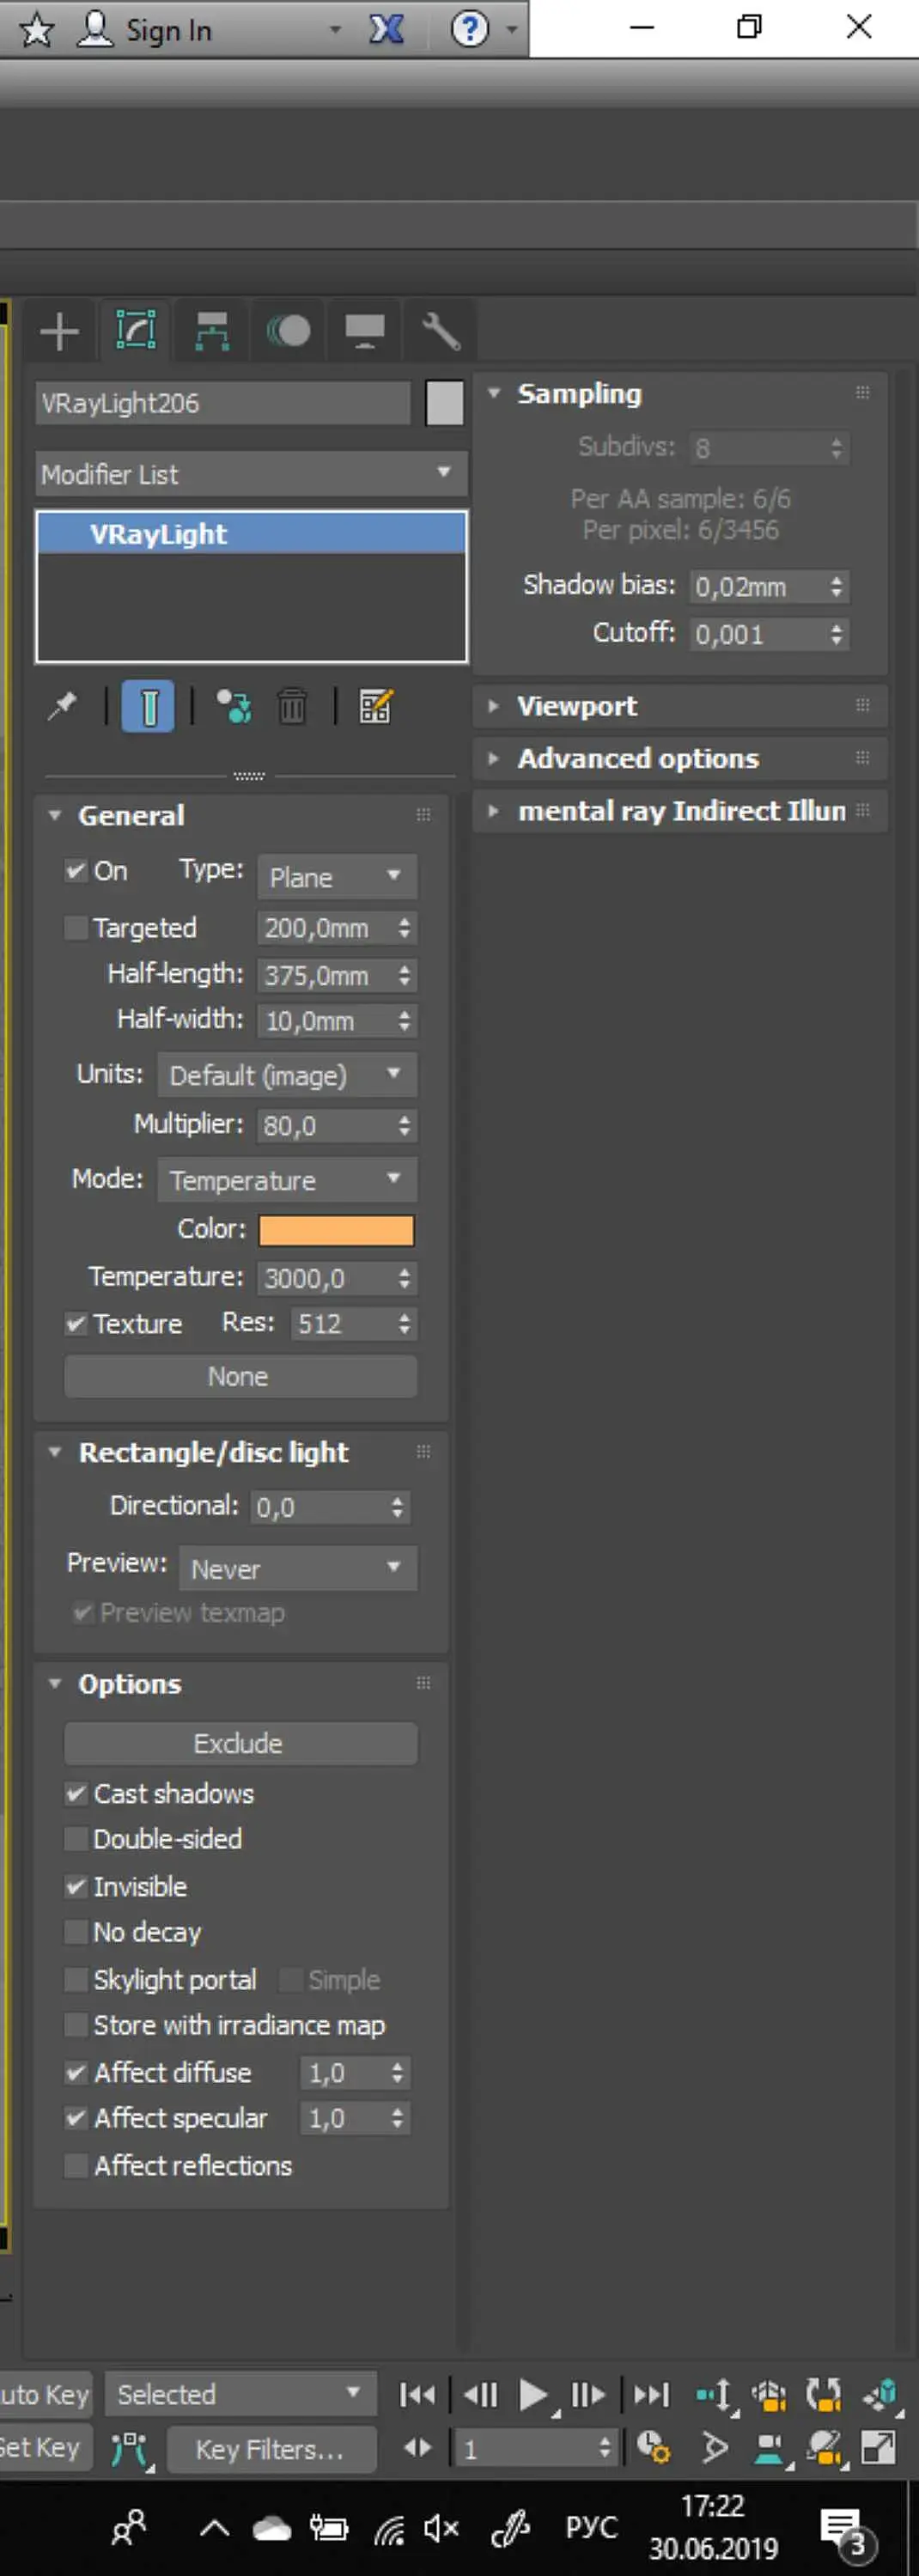Image resolution: width=919 pixels, height=2576 pixels.
Task: Open Time Configuration icon
Action: pos(653,2448)
